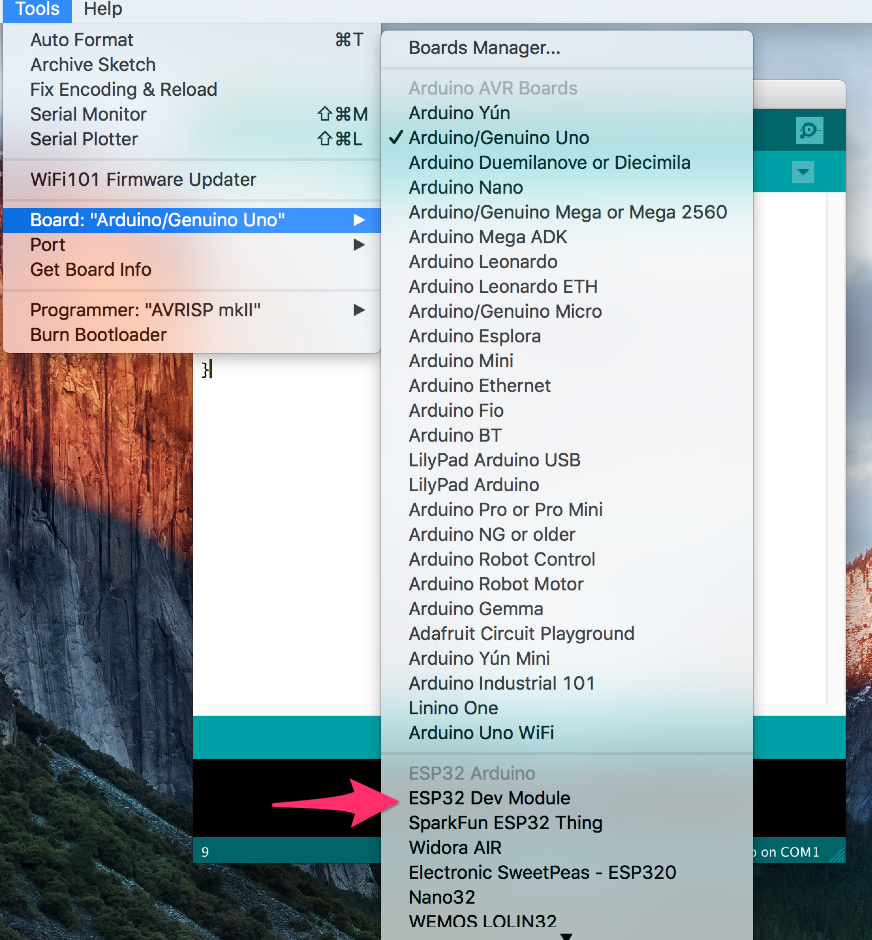Pick Arduino Uno WiFi
The image size is (872, 940).
pyautogui.click(x=567, y=732)
